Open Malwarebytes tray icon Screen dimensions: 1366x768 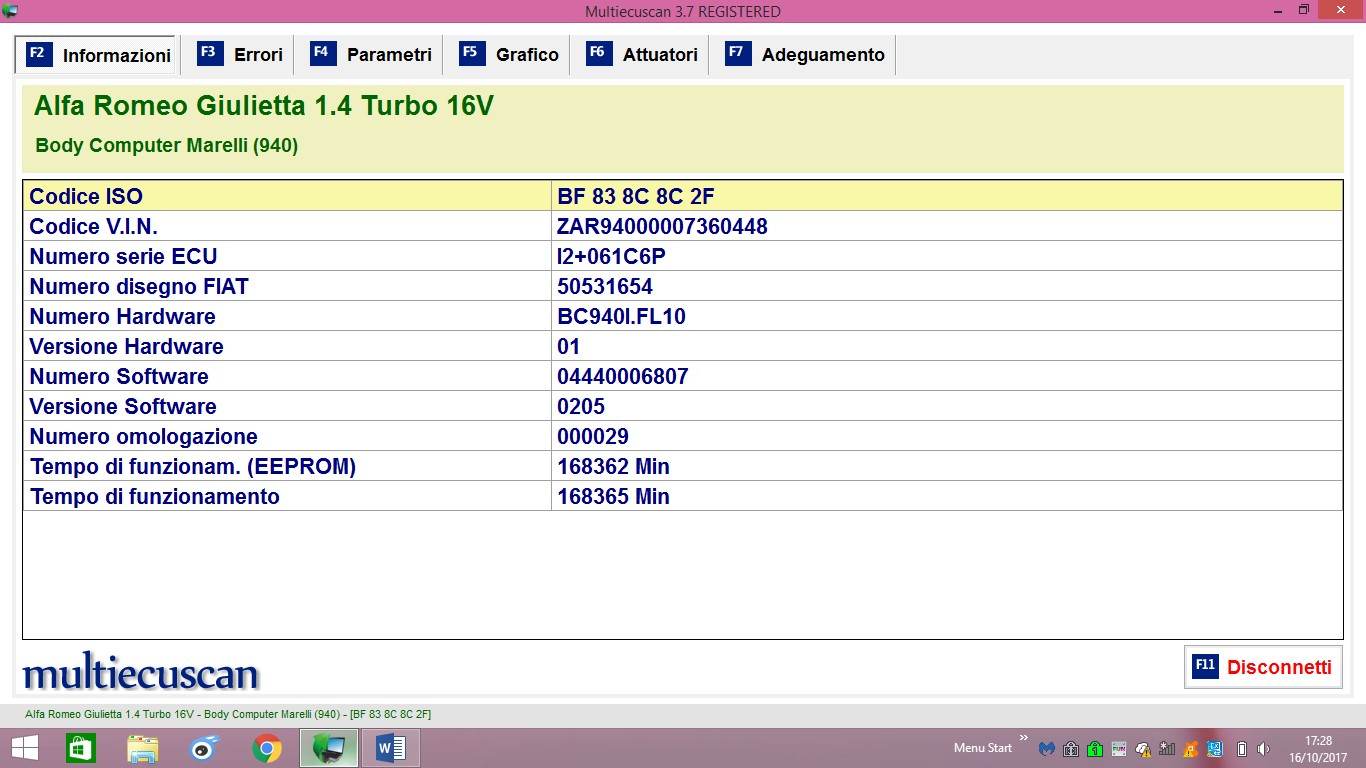click(1047, 748)
